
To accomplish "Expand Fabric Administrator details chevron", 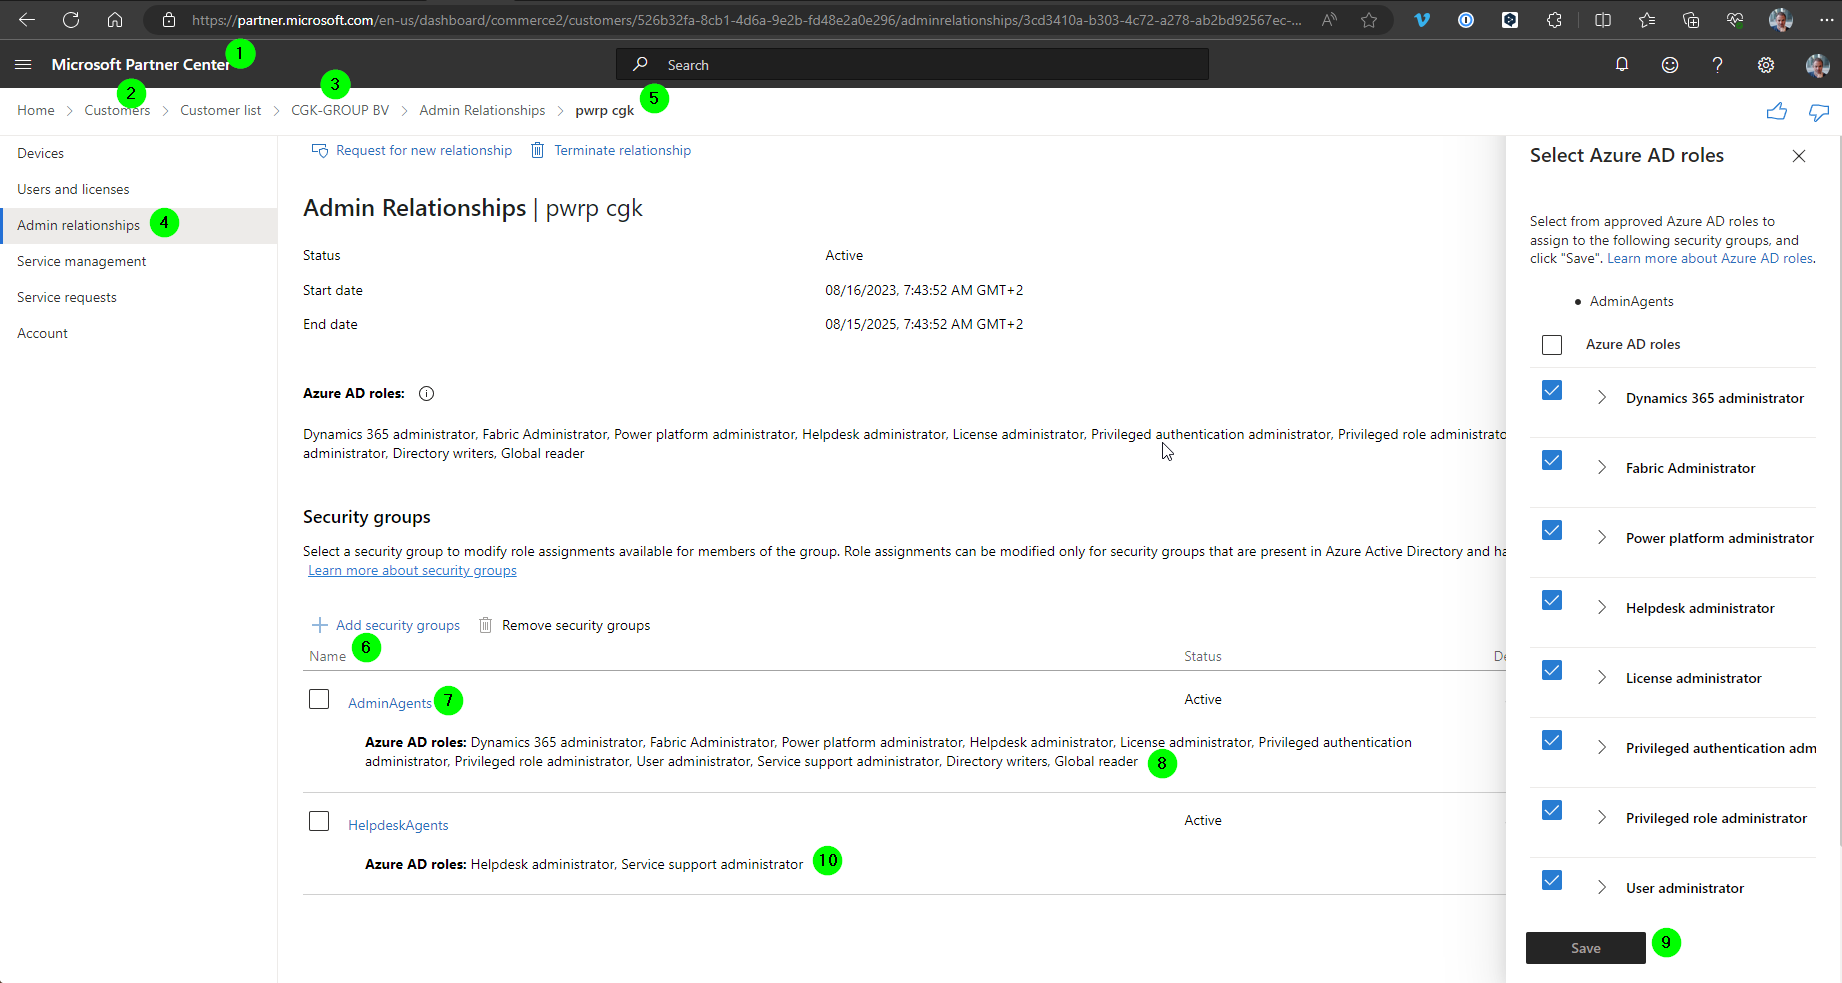I will click(1602, 468).
